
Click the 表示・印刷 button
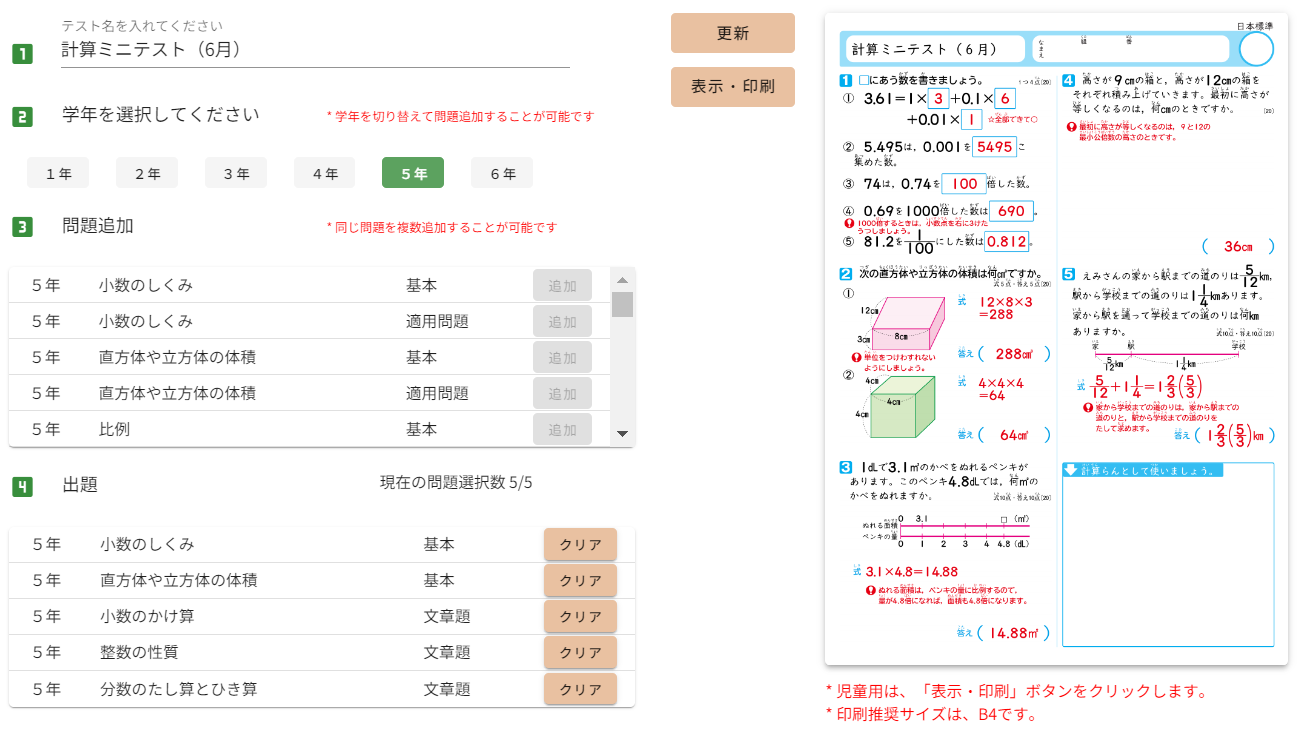(x=733, y=87)
